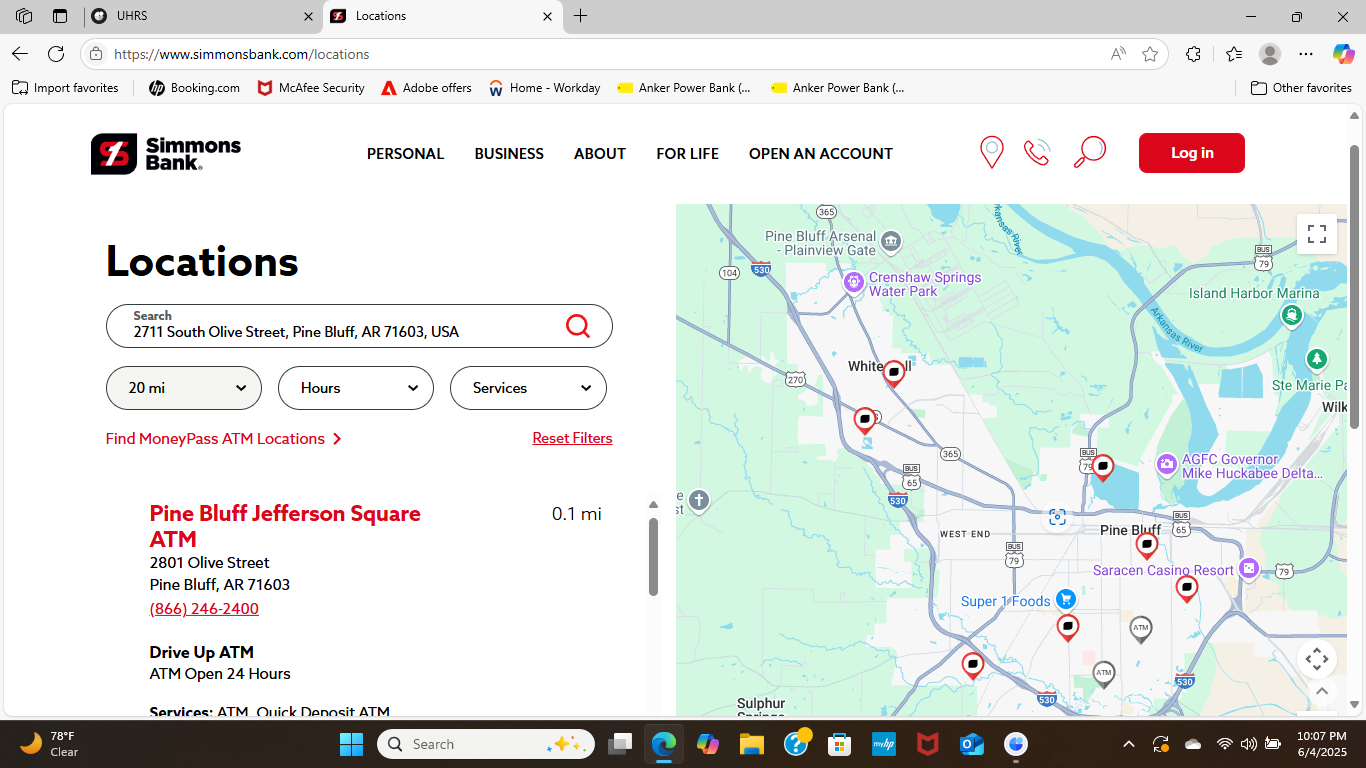Open Microsoft Store from taskbar
This screenshot has width=1366, height=768.
(840, 744)
